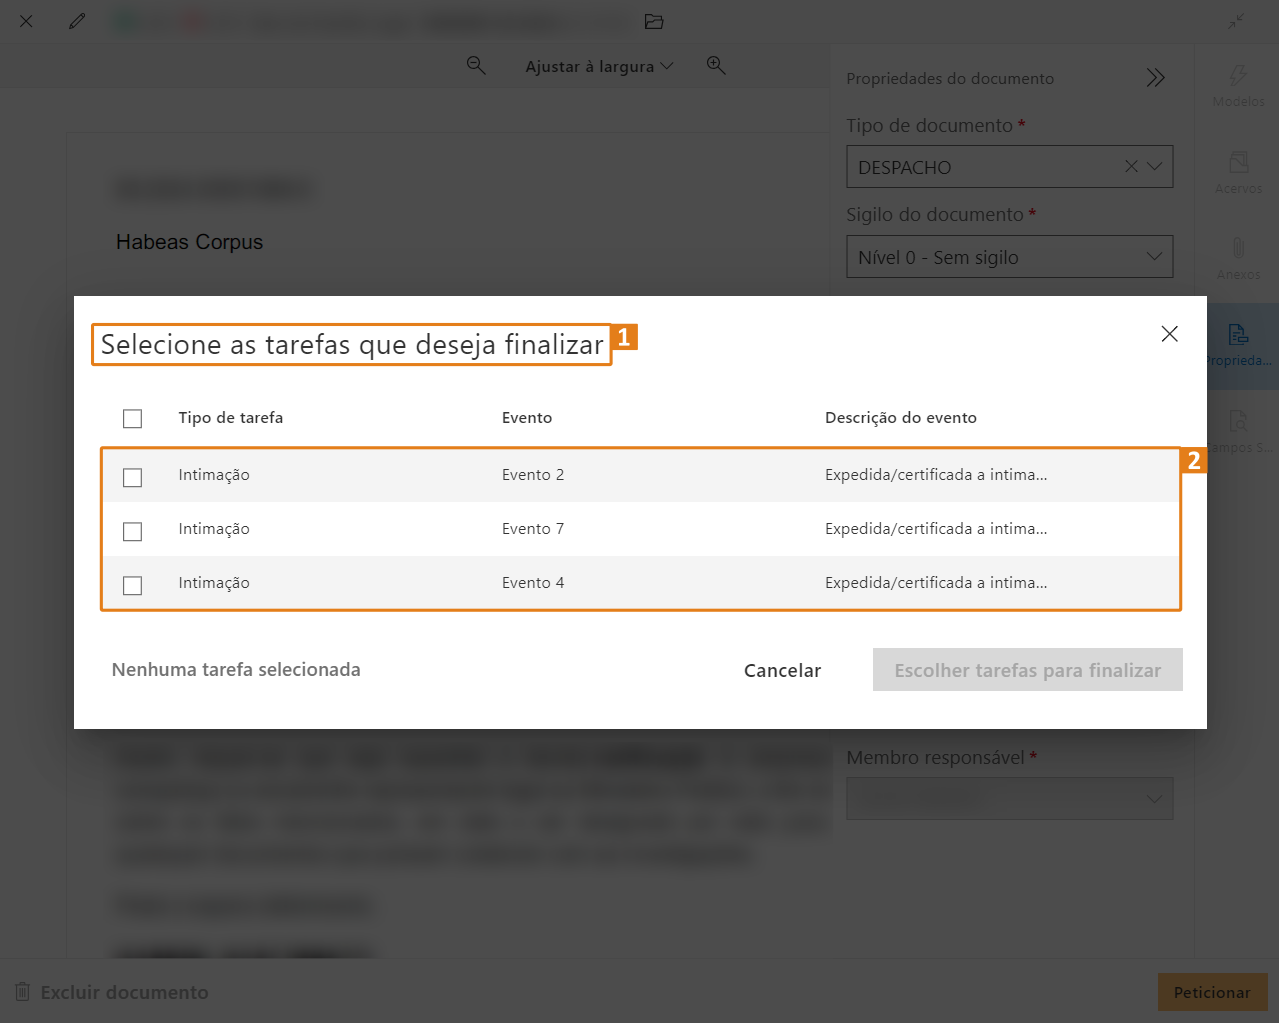Check the Evento 4 task checkbox
Image resolution: width=1279 pixels, height=1023 pixels.
point(132,585)
